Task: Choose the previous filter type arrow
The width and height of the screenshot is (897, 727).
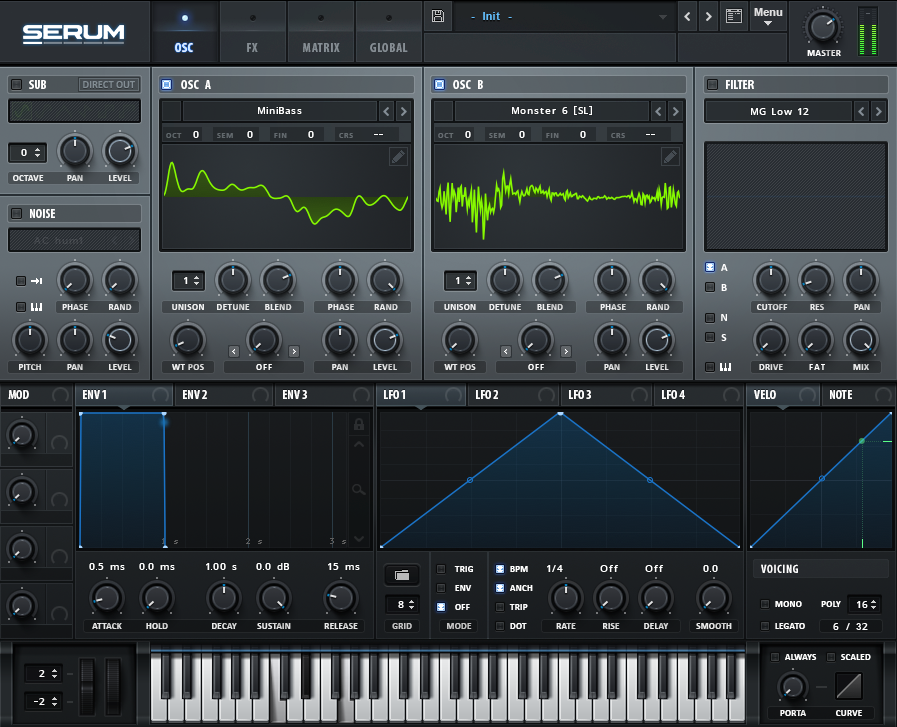Action: point(861,112)
